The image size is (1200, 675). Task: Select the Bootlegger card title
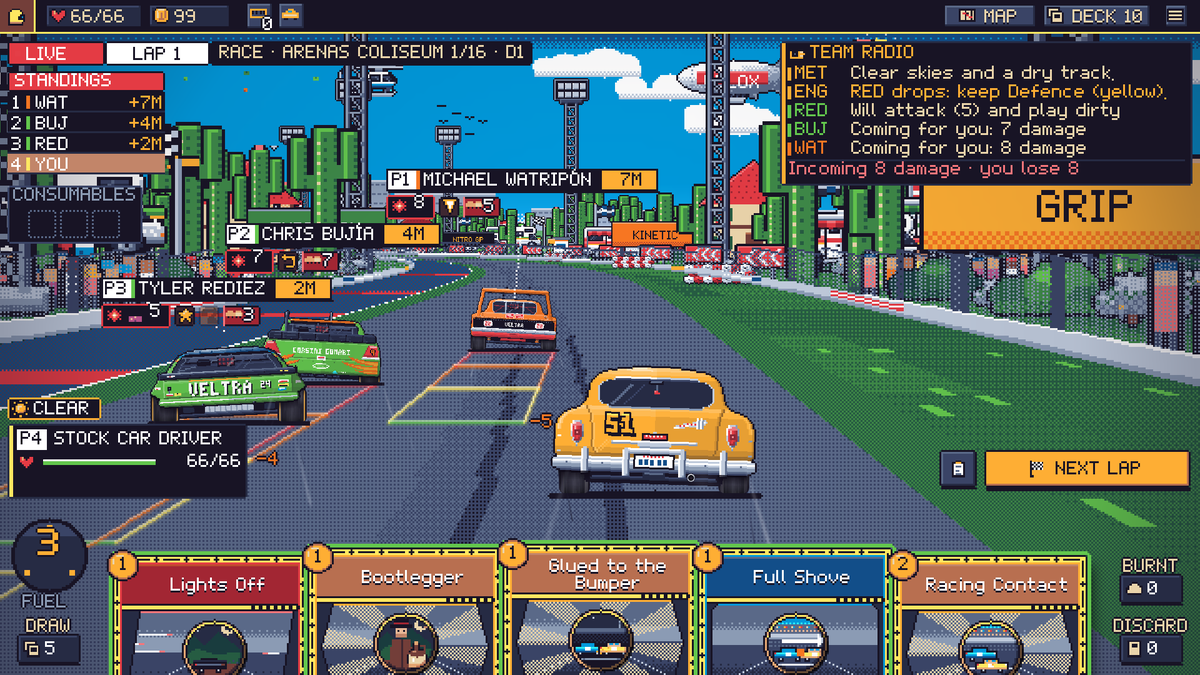pos(412,578)
